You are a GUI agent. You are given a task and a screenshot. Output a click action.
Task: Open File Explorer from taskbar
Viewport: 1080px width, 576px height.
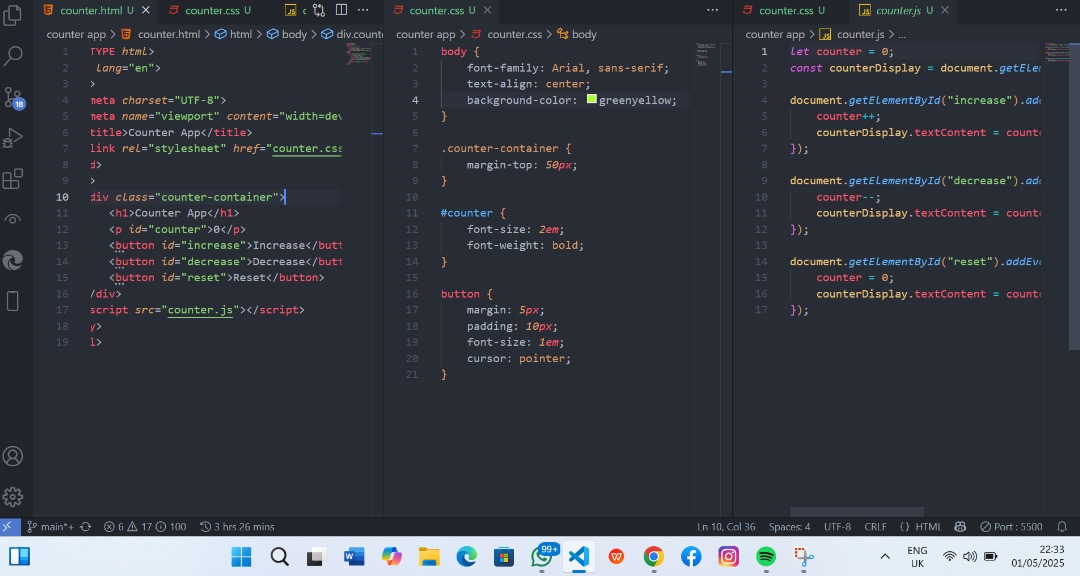(x=429, y=556)
